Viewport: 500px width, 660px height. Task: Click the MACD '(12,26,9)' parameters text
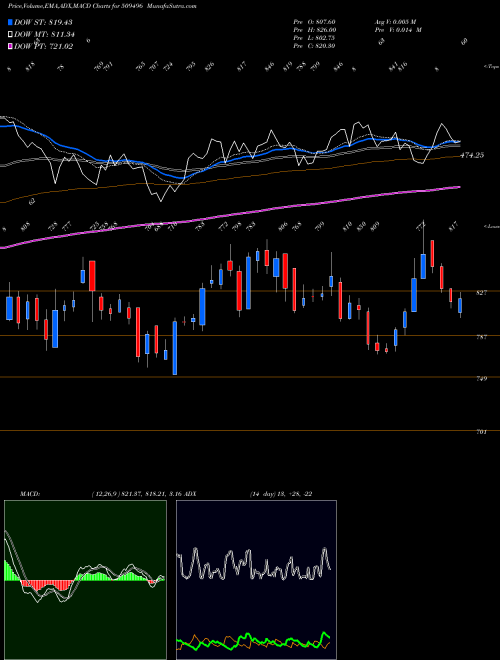[x=105, y=494]
